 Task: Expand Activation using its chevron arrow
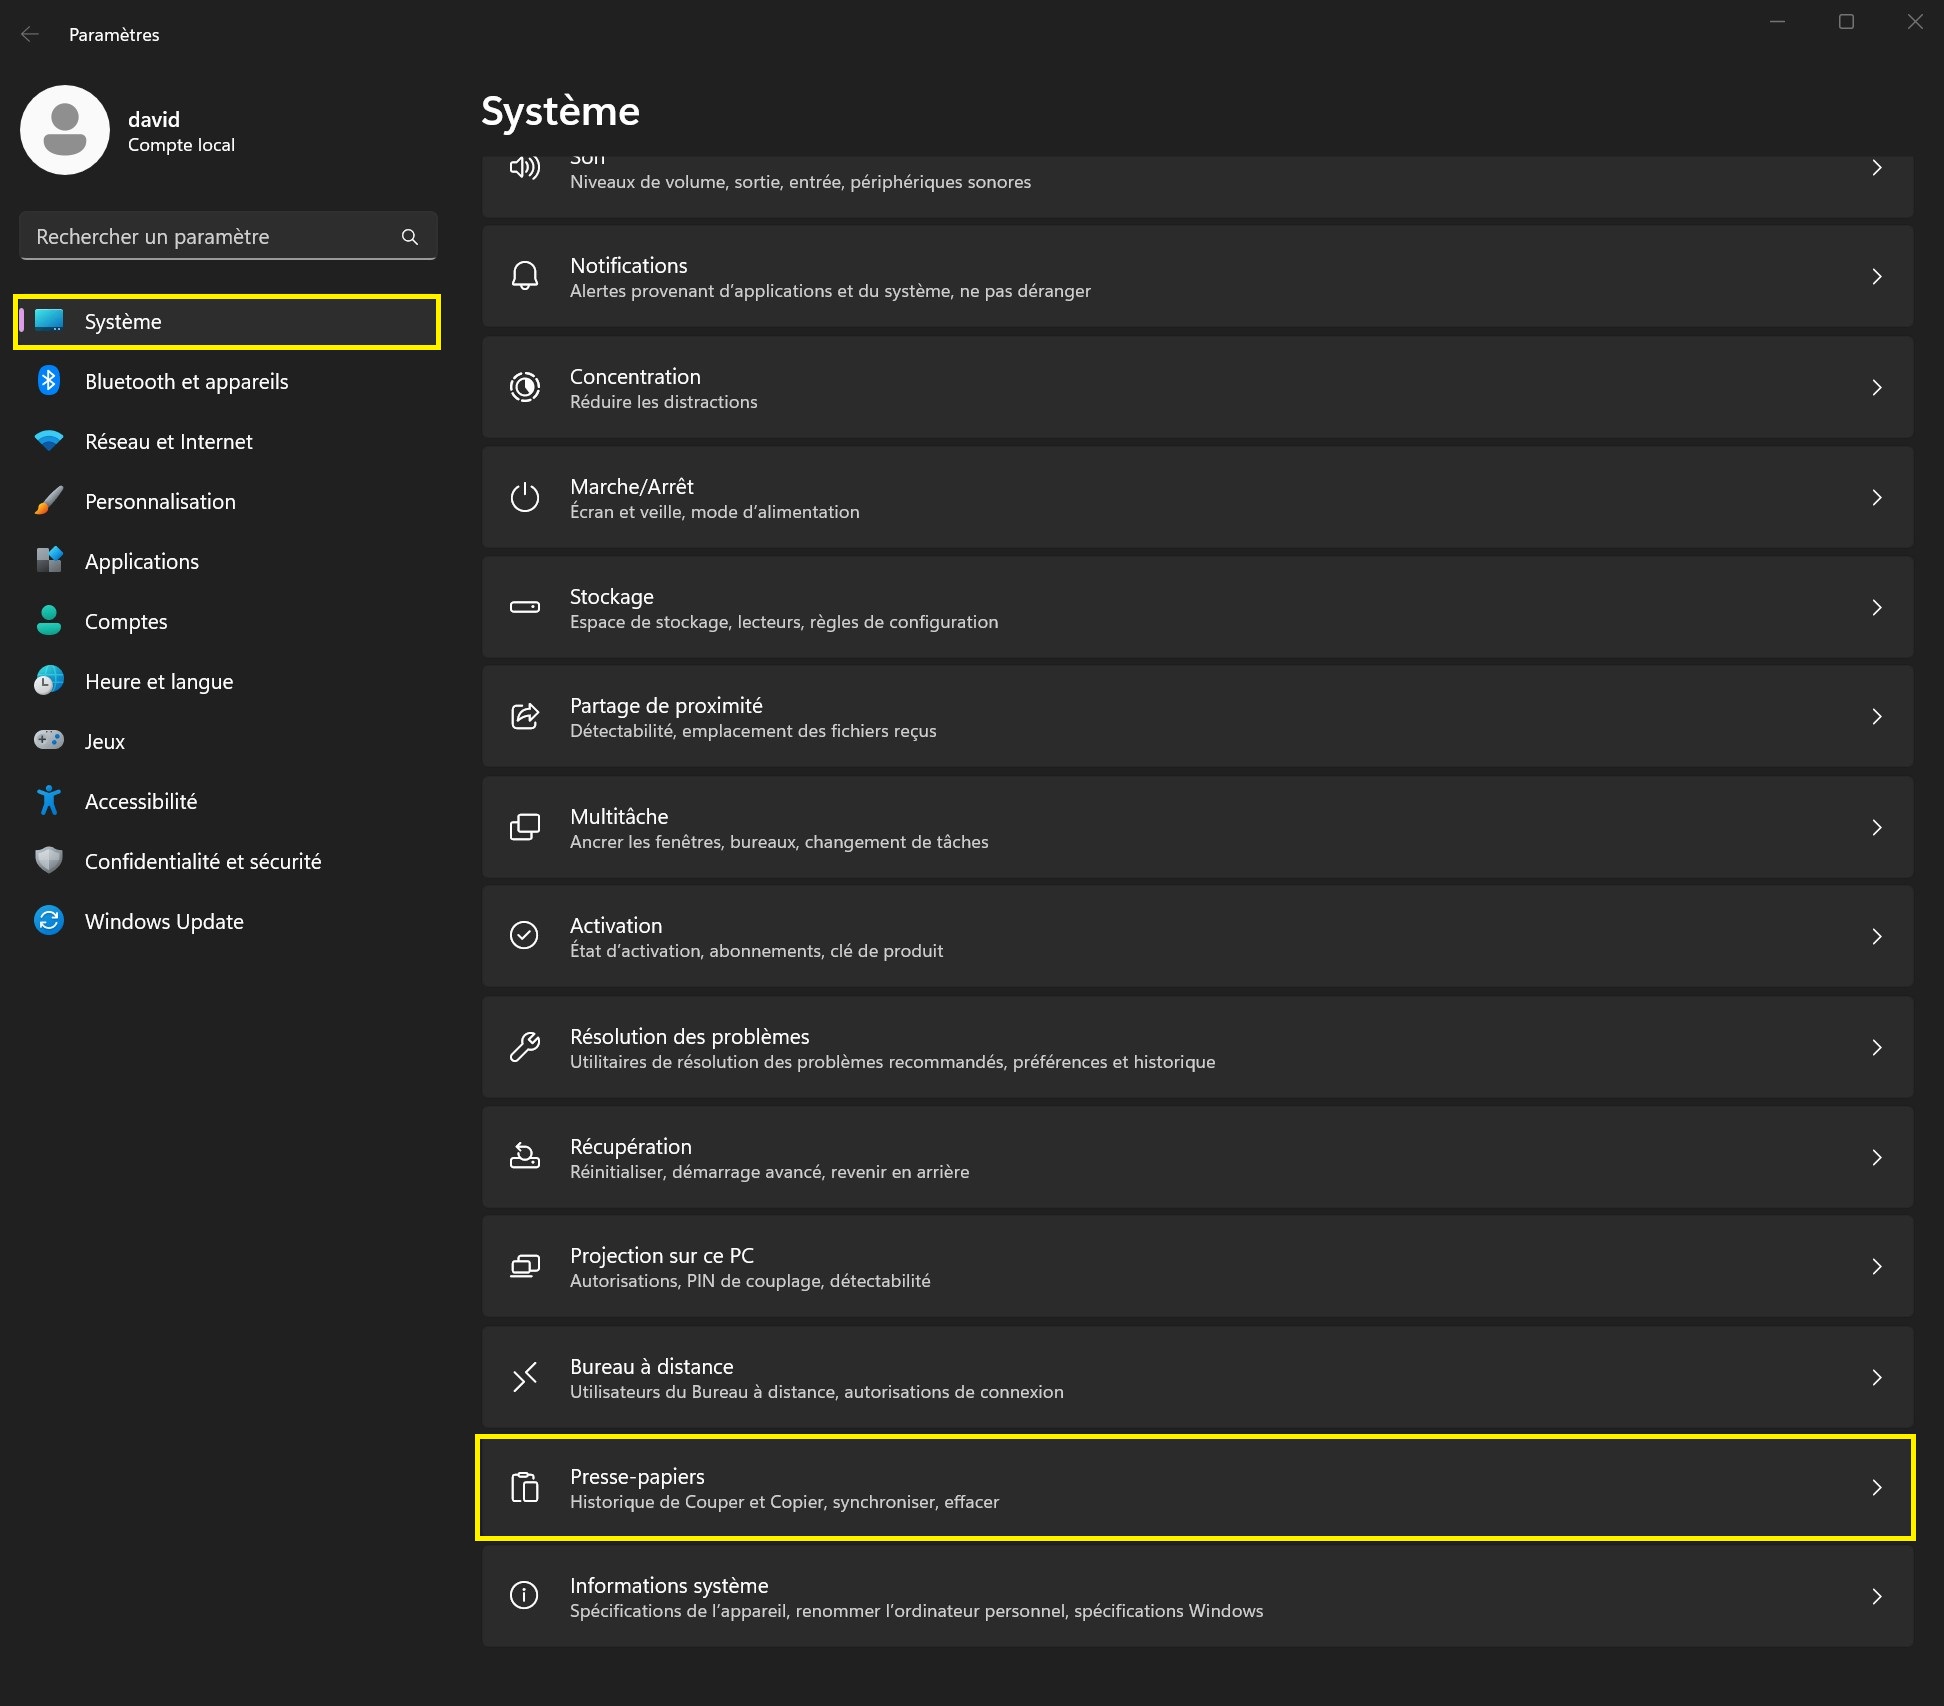coord(1876,937)
